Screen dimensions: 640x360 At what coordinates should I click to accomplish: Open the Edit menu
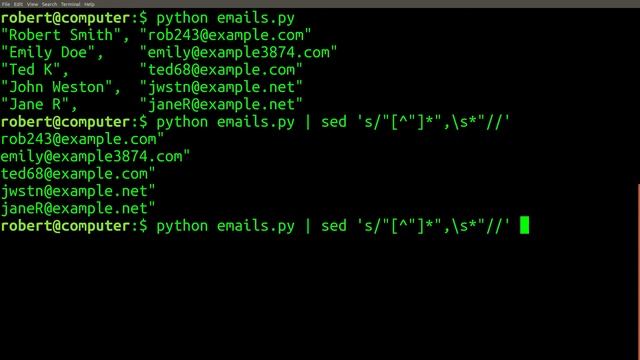[x=18, y=4]
